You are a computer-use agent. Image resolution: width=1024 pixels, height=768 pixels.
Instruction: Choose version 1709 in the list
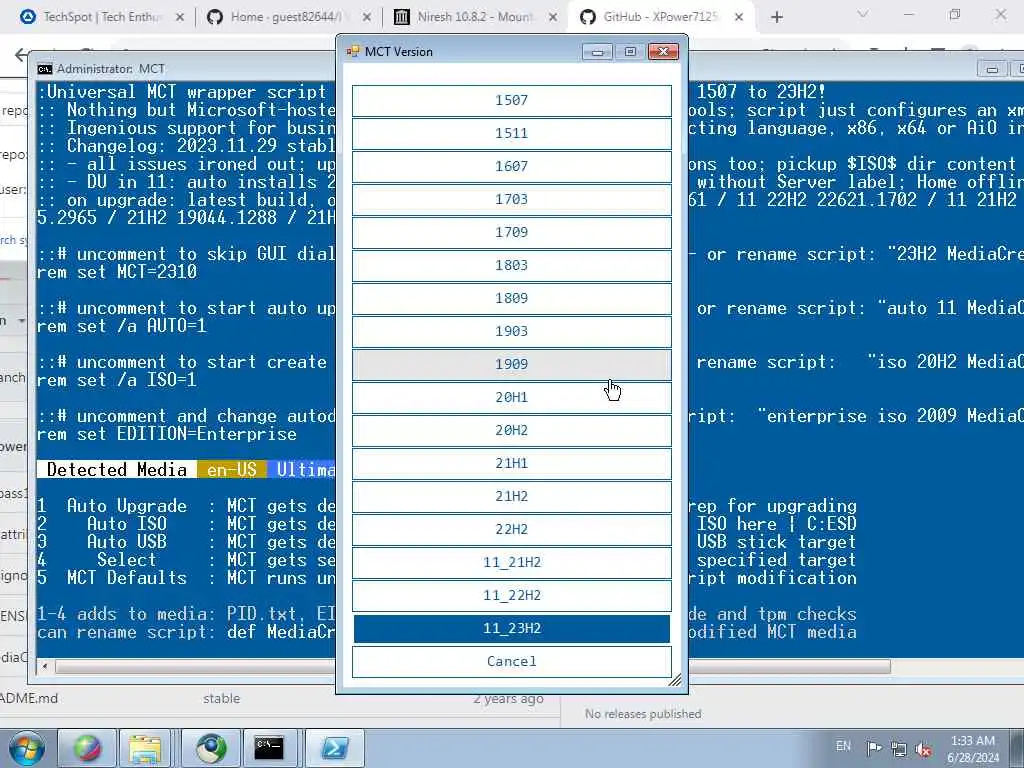pos(511,232)
